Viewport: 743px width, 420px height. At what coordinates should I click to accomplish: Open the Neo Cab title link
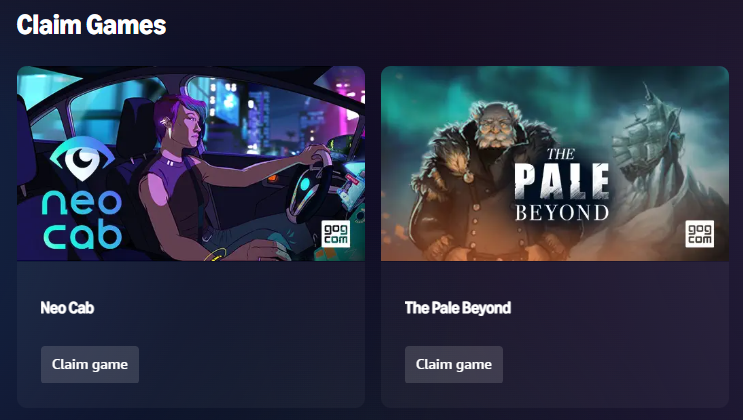coord(67,308)
